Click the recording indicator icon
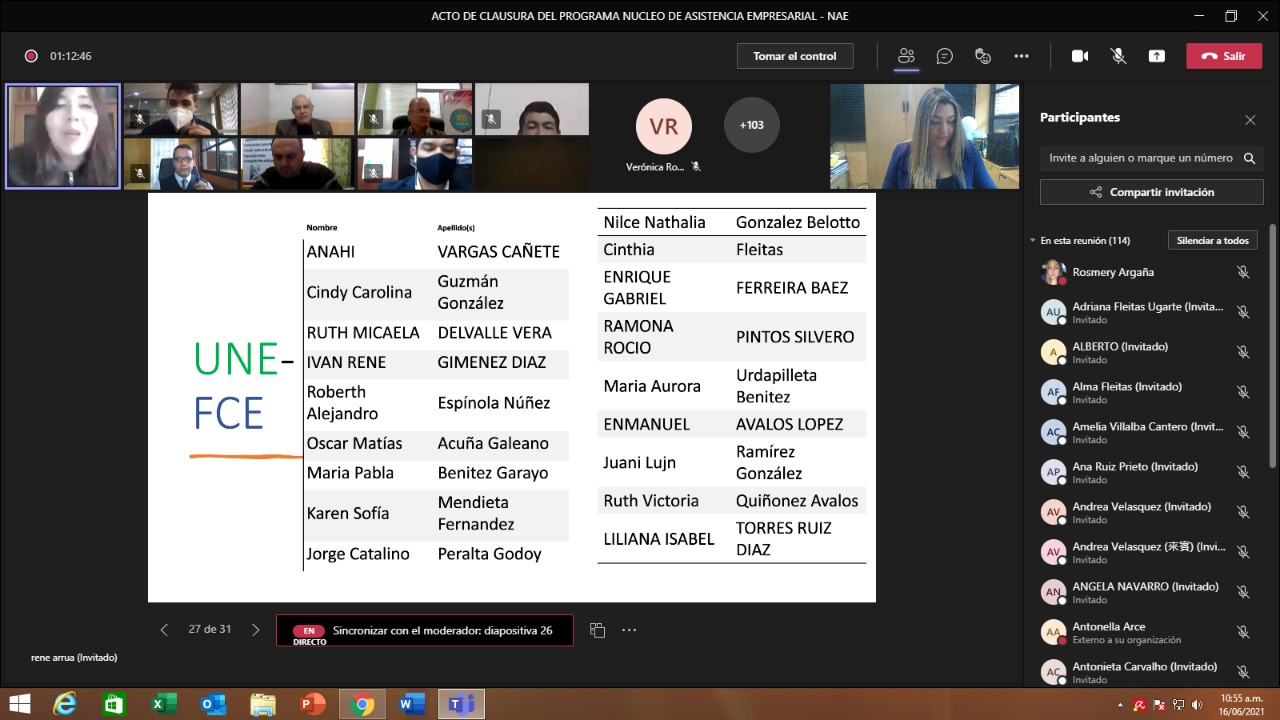This screenshot has width=1280, height=720. click(31, 56)
